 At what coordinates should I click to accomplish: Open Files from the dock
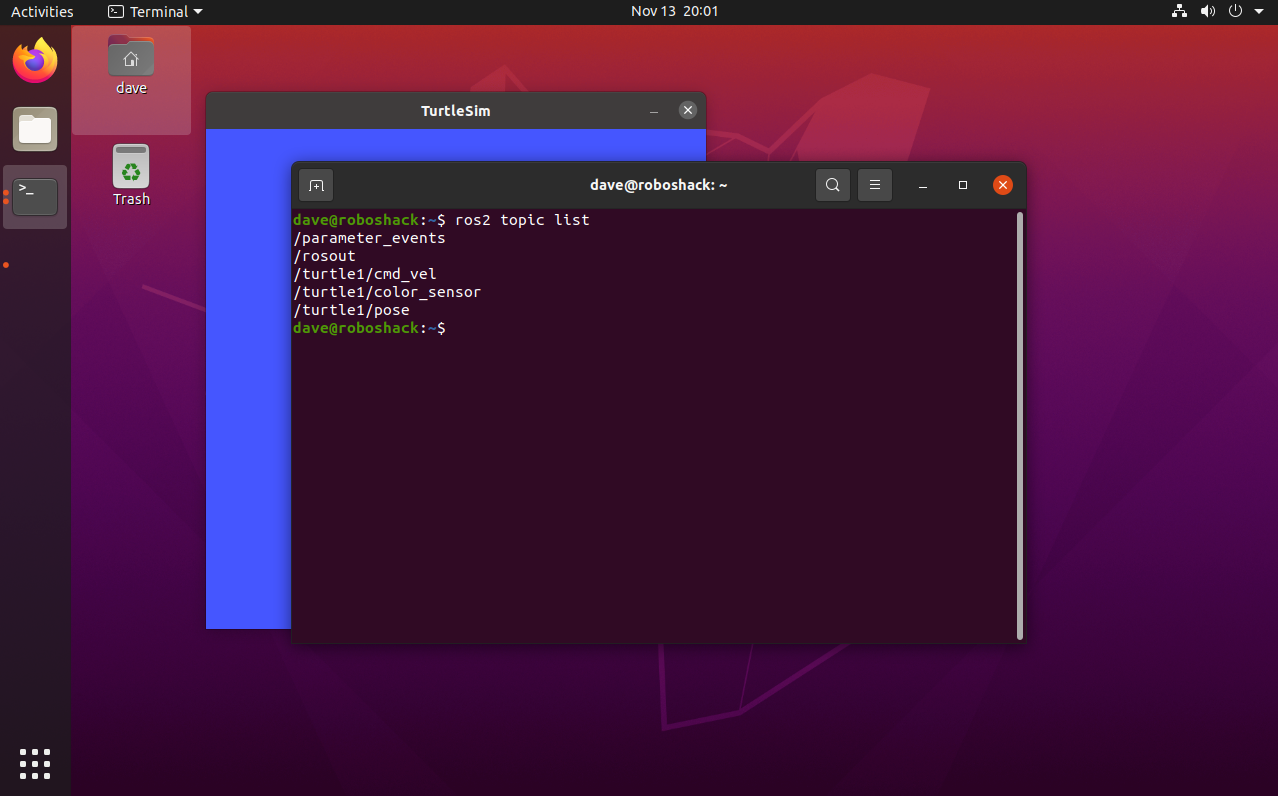(35, 129)
